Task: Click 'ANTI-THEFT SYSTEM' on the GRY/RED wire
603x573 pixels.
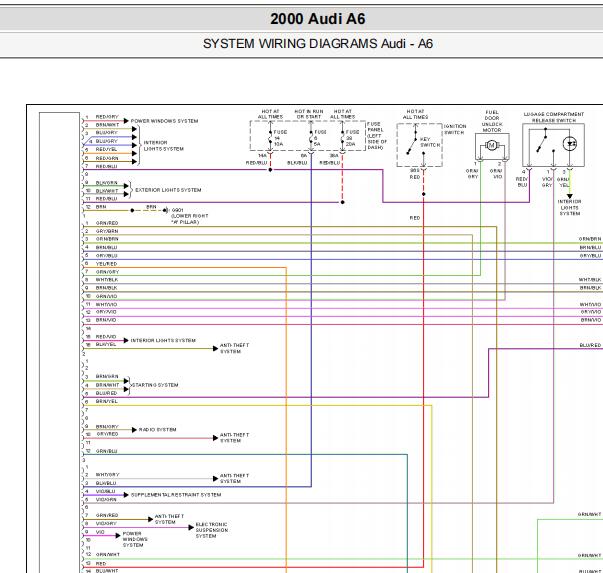Action: coord(234,438)
